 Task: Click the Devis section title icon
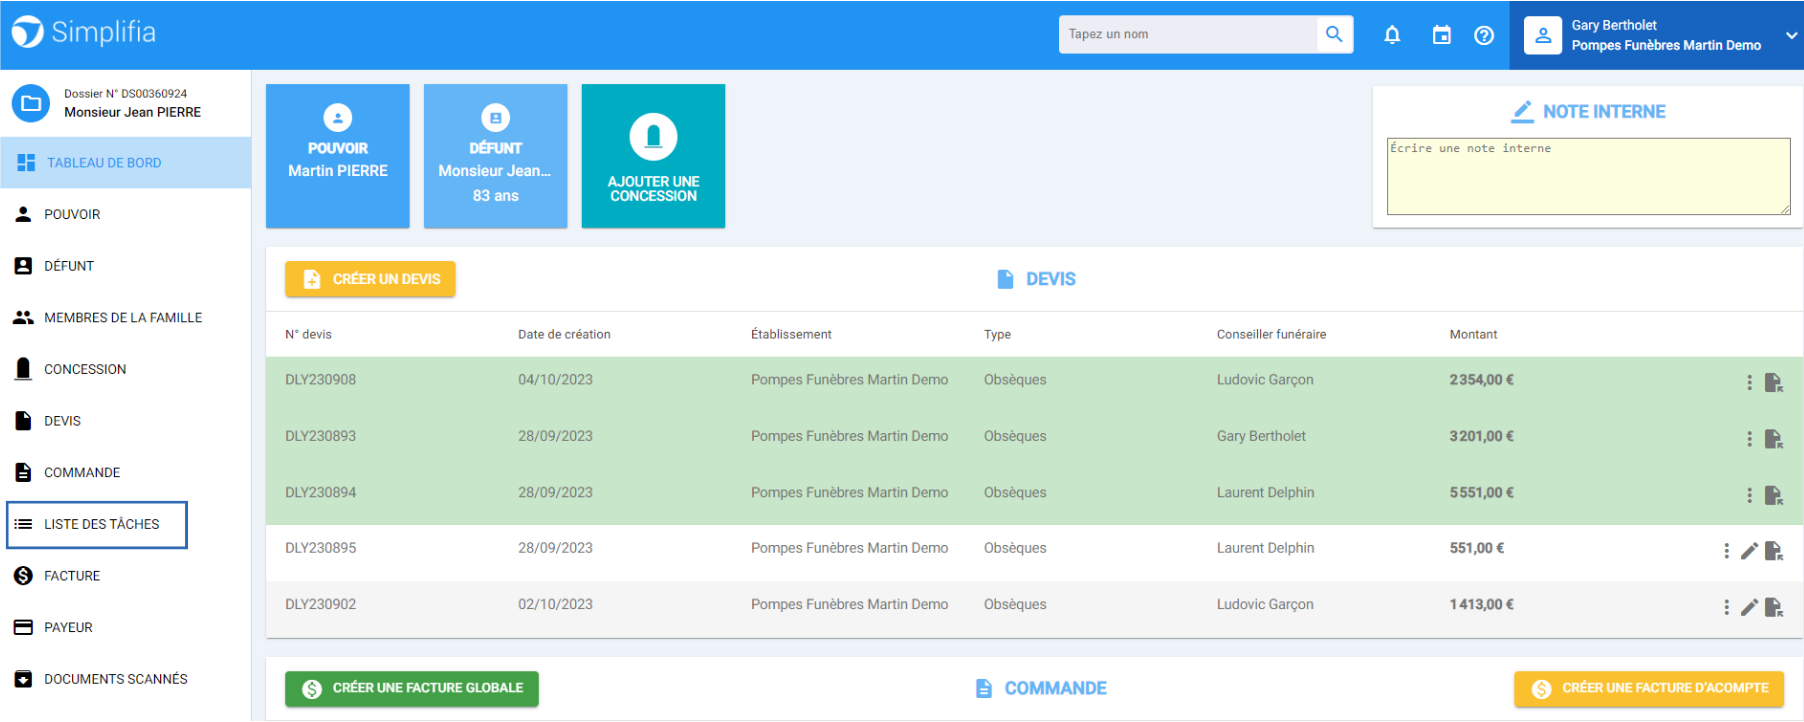point(1005,279)
